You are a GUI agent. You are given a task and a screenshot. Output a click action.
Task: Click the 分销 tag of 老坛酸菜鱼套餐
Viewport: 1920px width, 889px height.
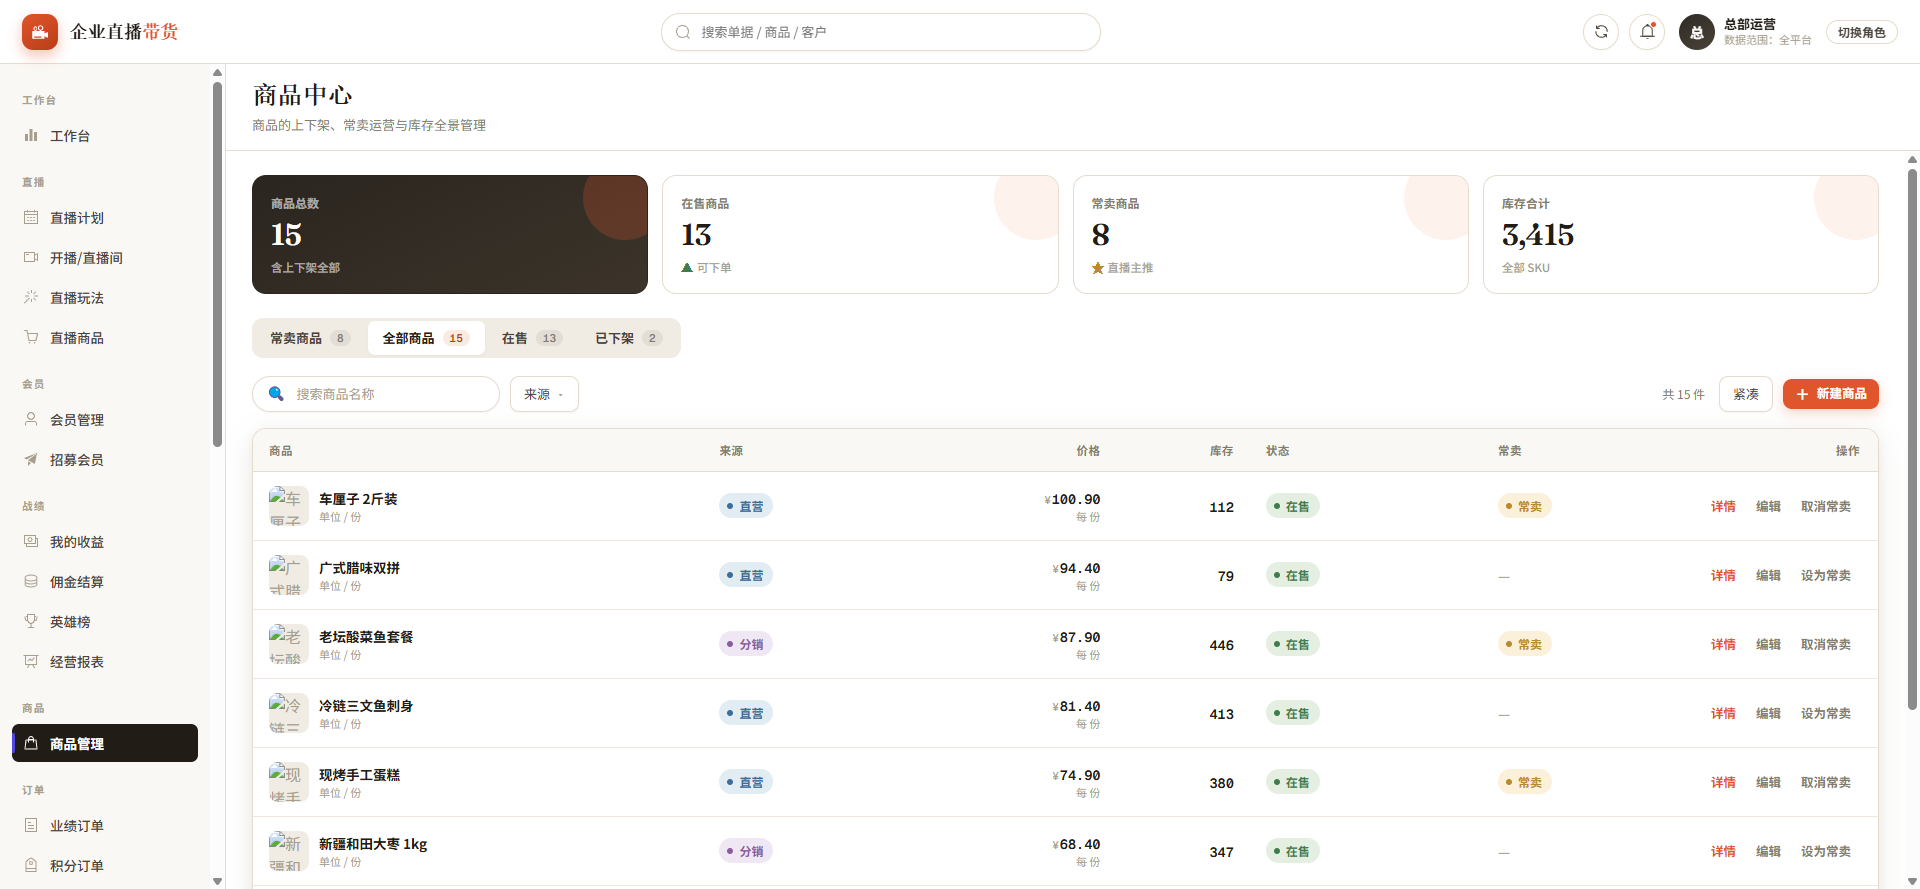click(745, 644)
